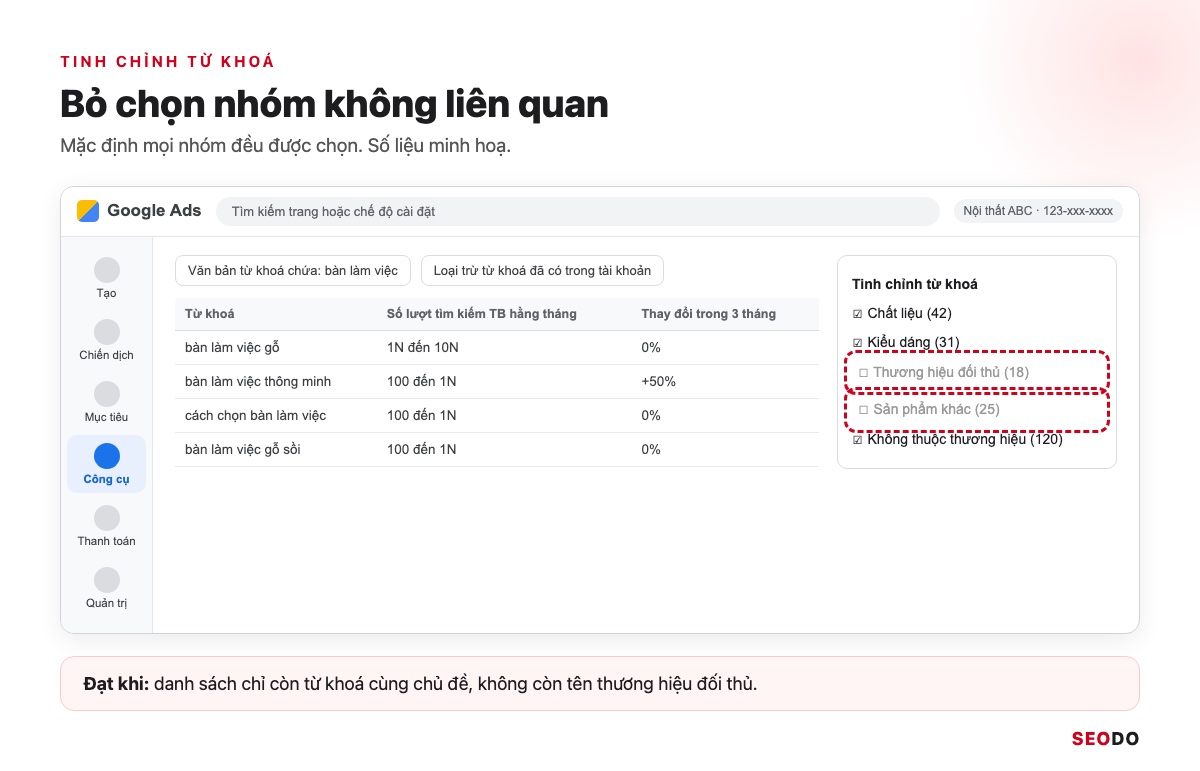This screenshot has height=771, width=1200.
Task: Open the Quản trị sidebar icon
Action: [107, 580]
